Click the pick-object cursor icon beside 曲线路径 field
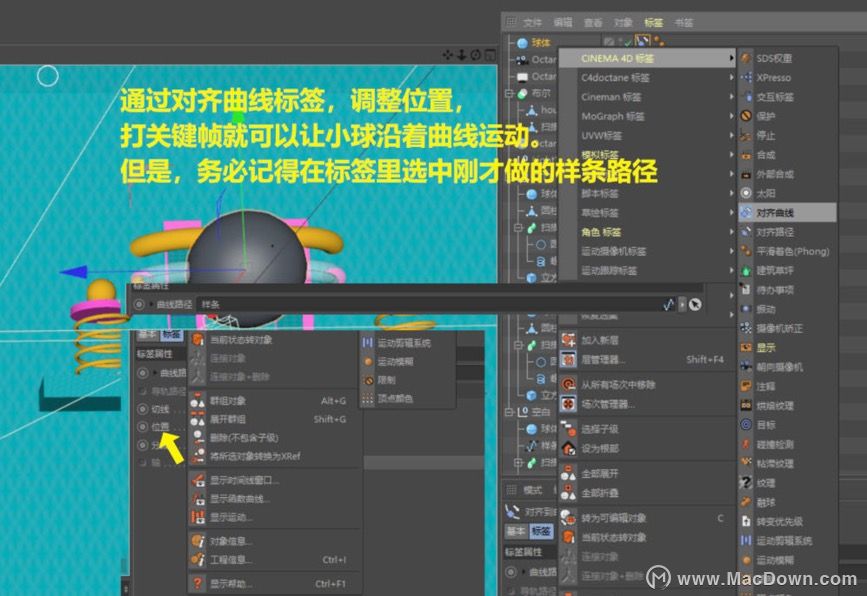Viewport: 867px width, 596px height. 695,305
